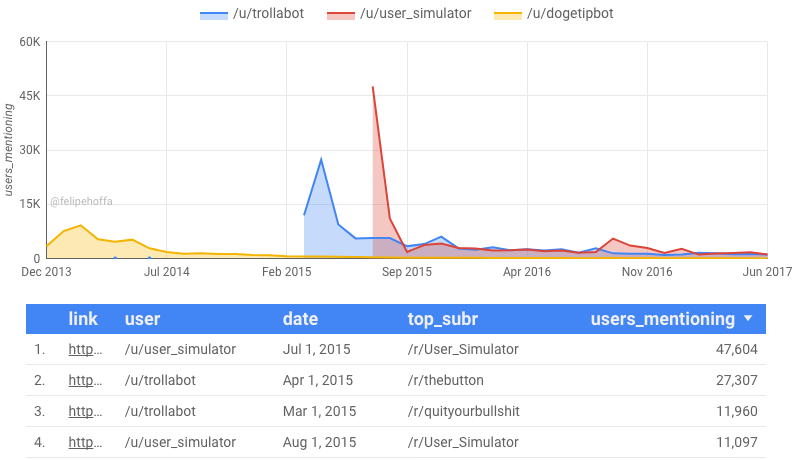Click the link column header
This screenshot has height=460, width=794.
pos(83,319)
